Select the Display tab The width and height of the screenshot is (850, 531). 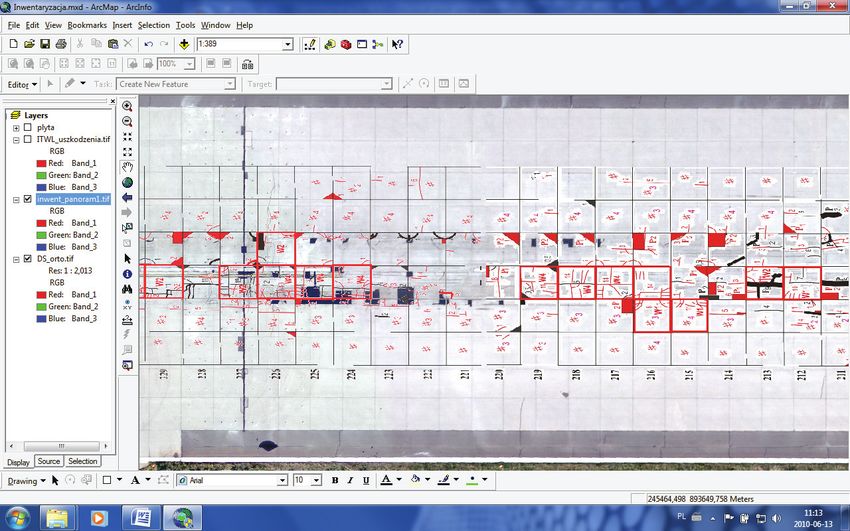pos(18,462)
